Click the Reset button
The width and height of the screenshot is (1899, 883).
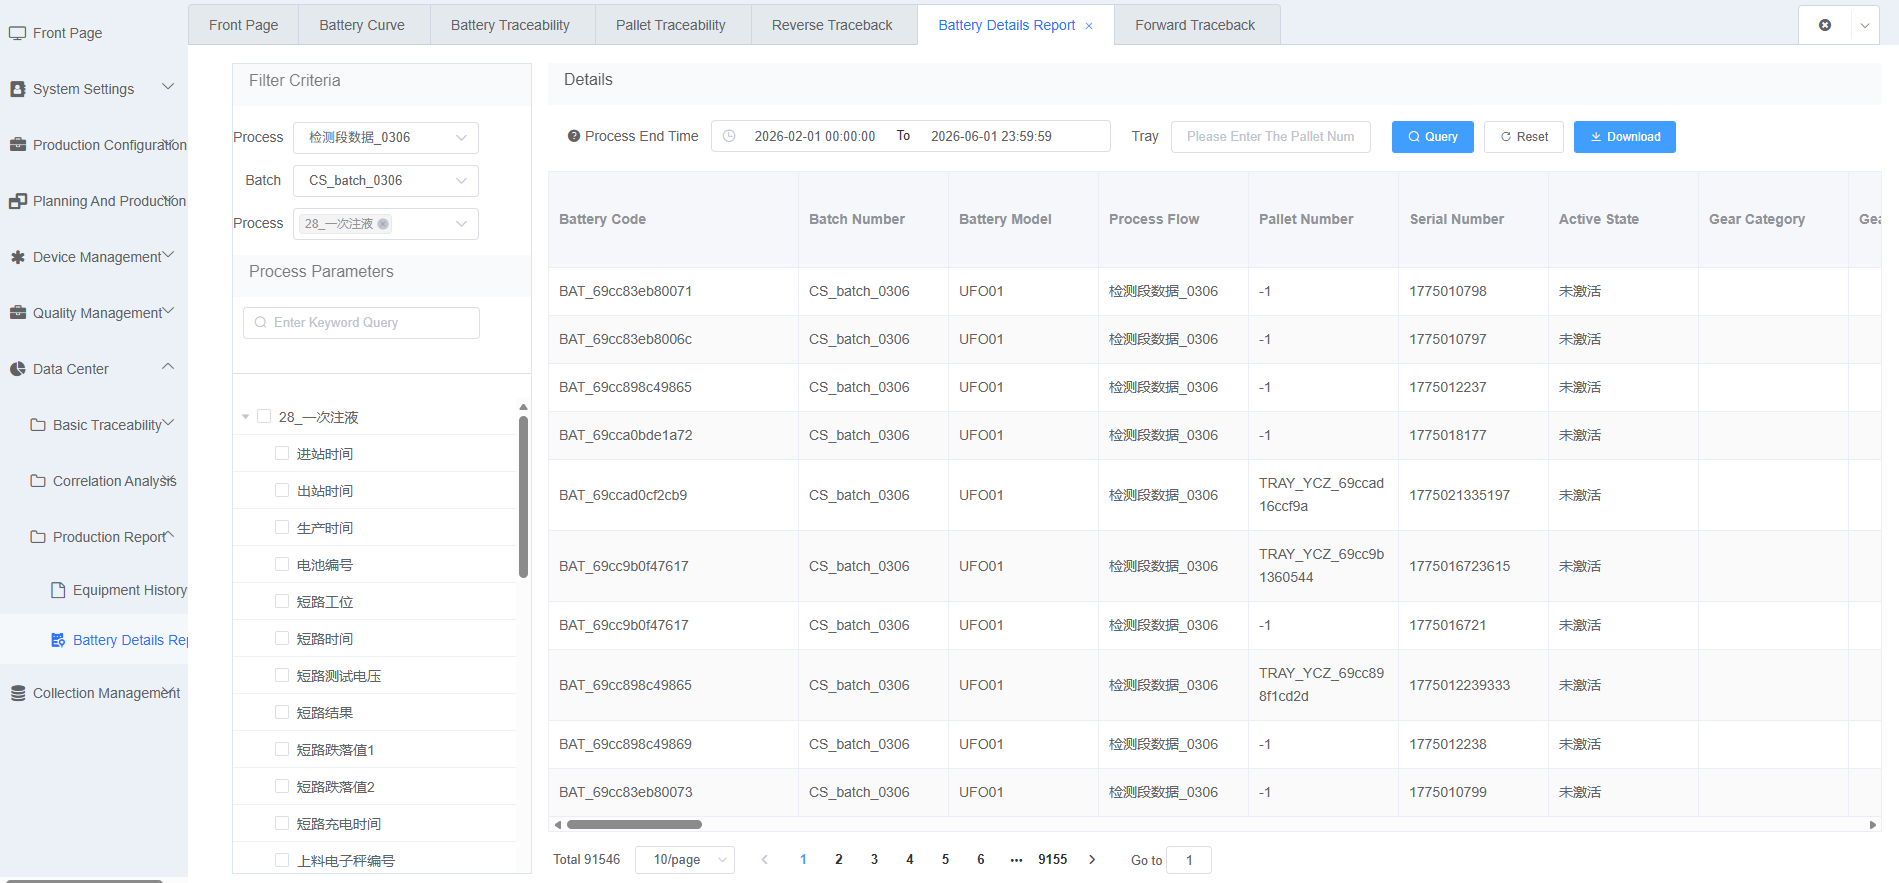click(1524, 137)
